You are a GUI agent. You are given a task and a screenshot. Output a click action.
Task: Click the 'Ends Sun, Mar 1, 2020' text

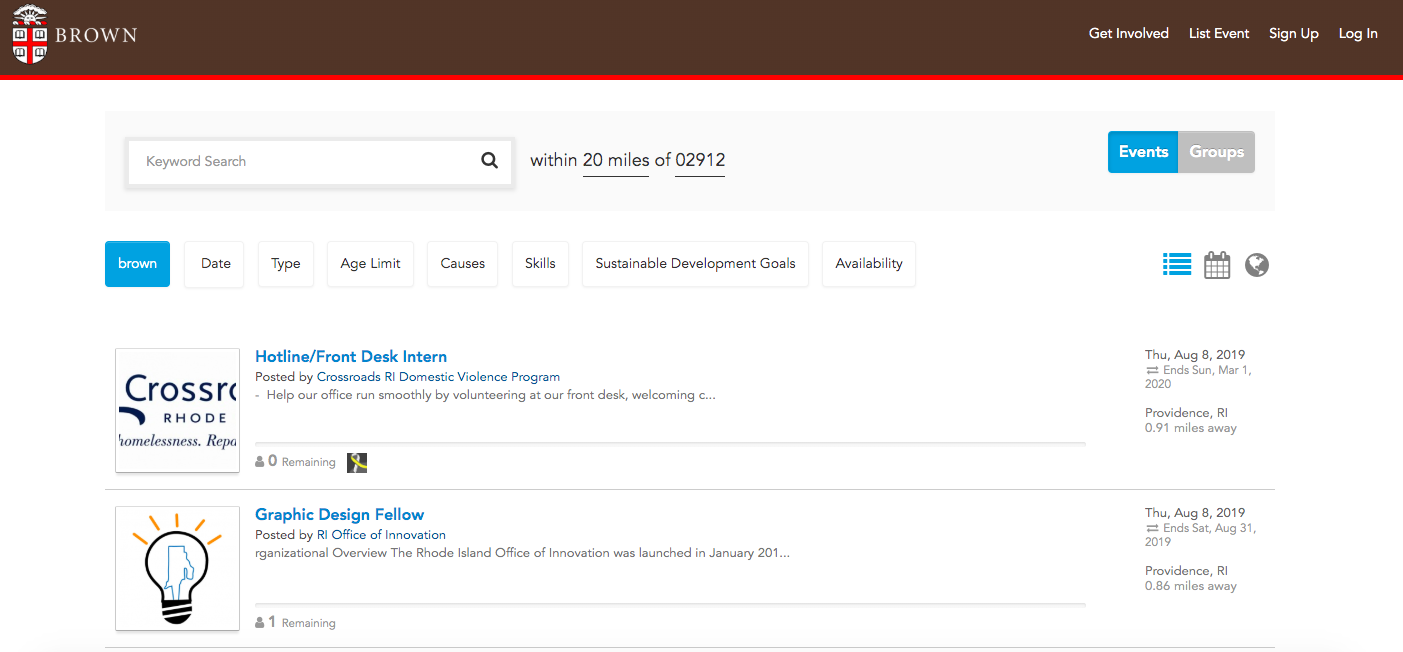(x=1199, y=377)
